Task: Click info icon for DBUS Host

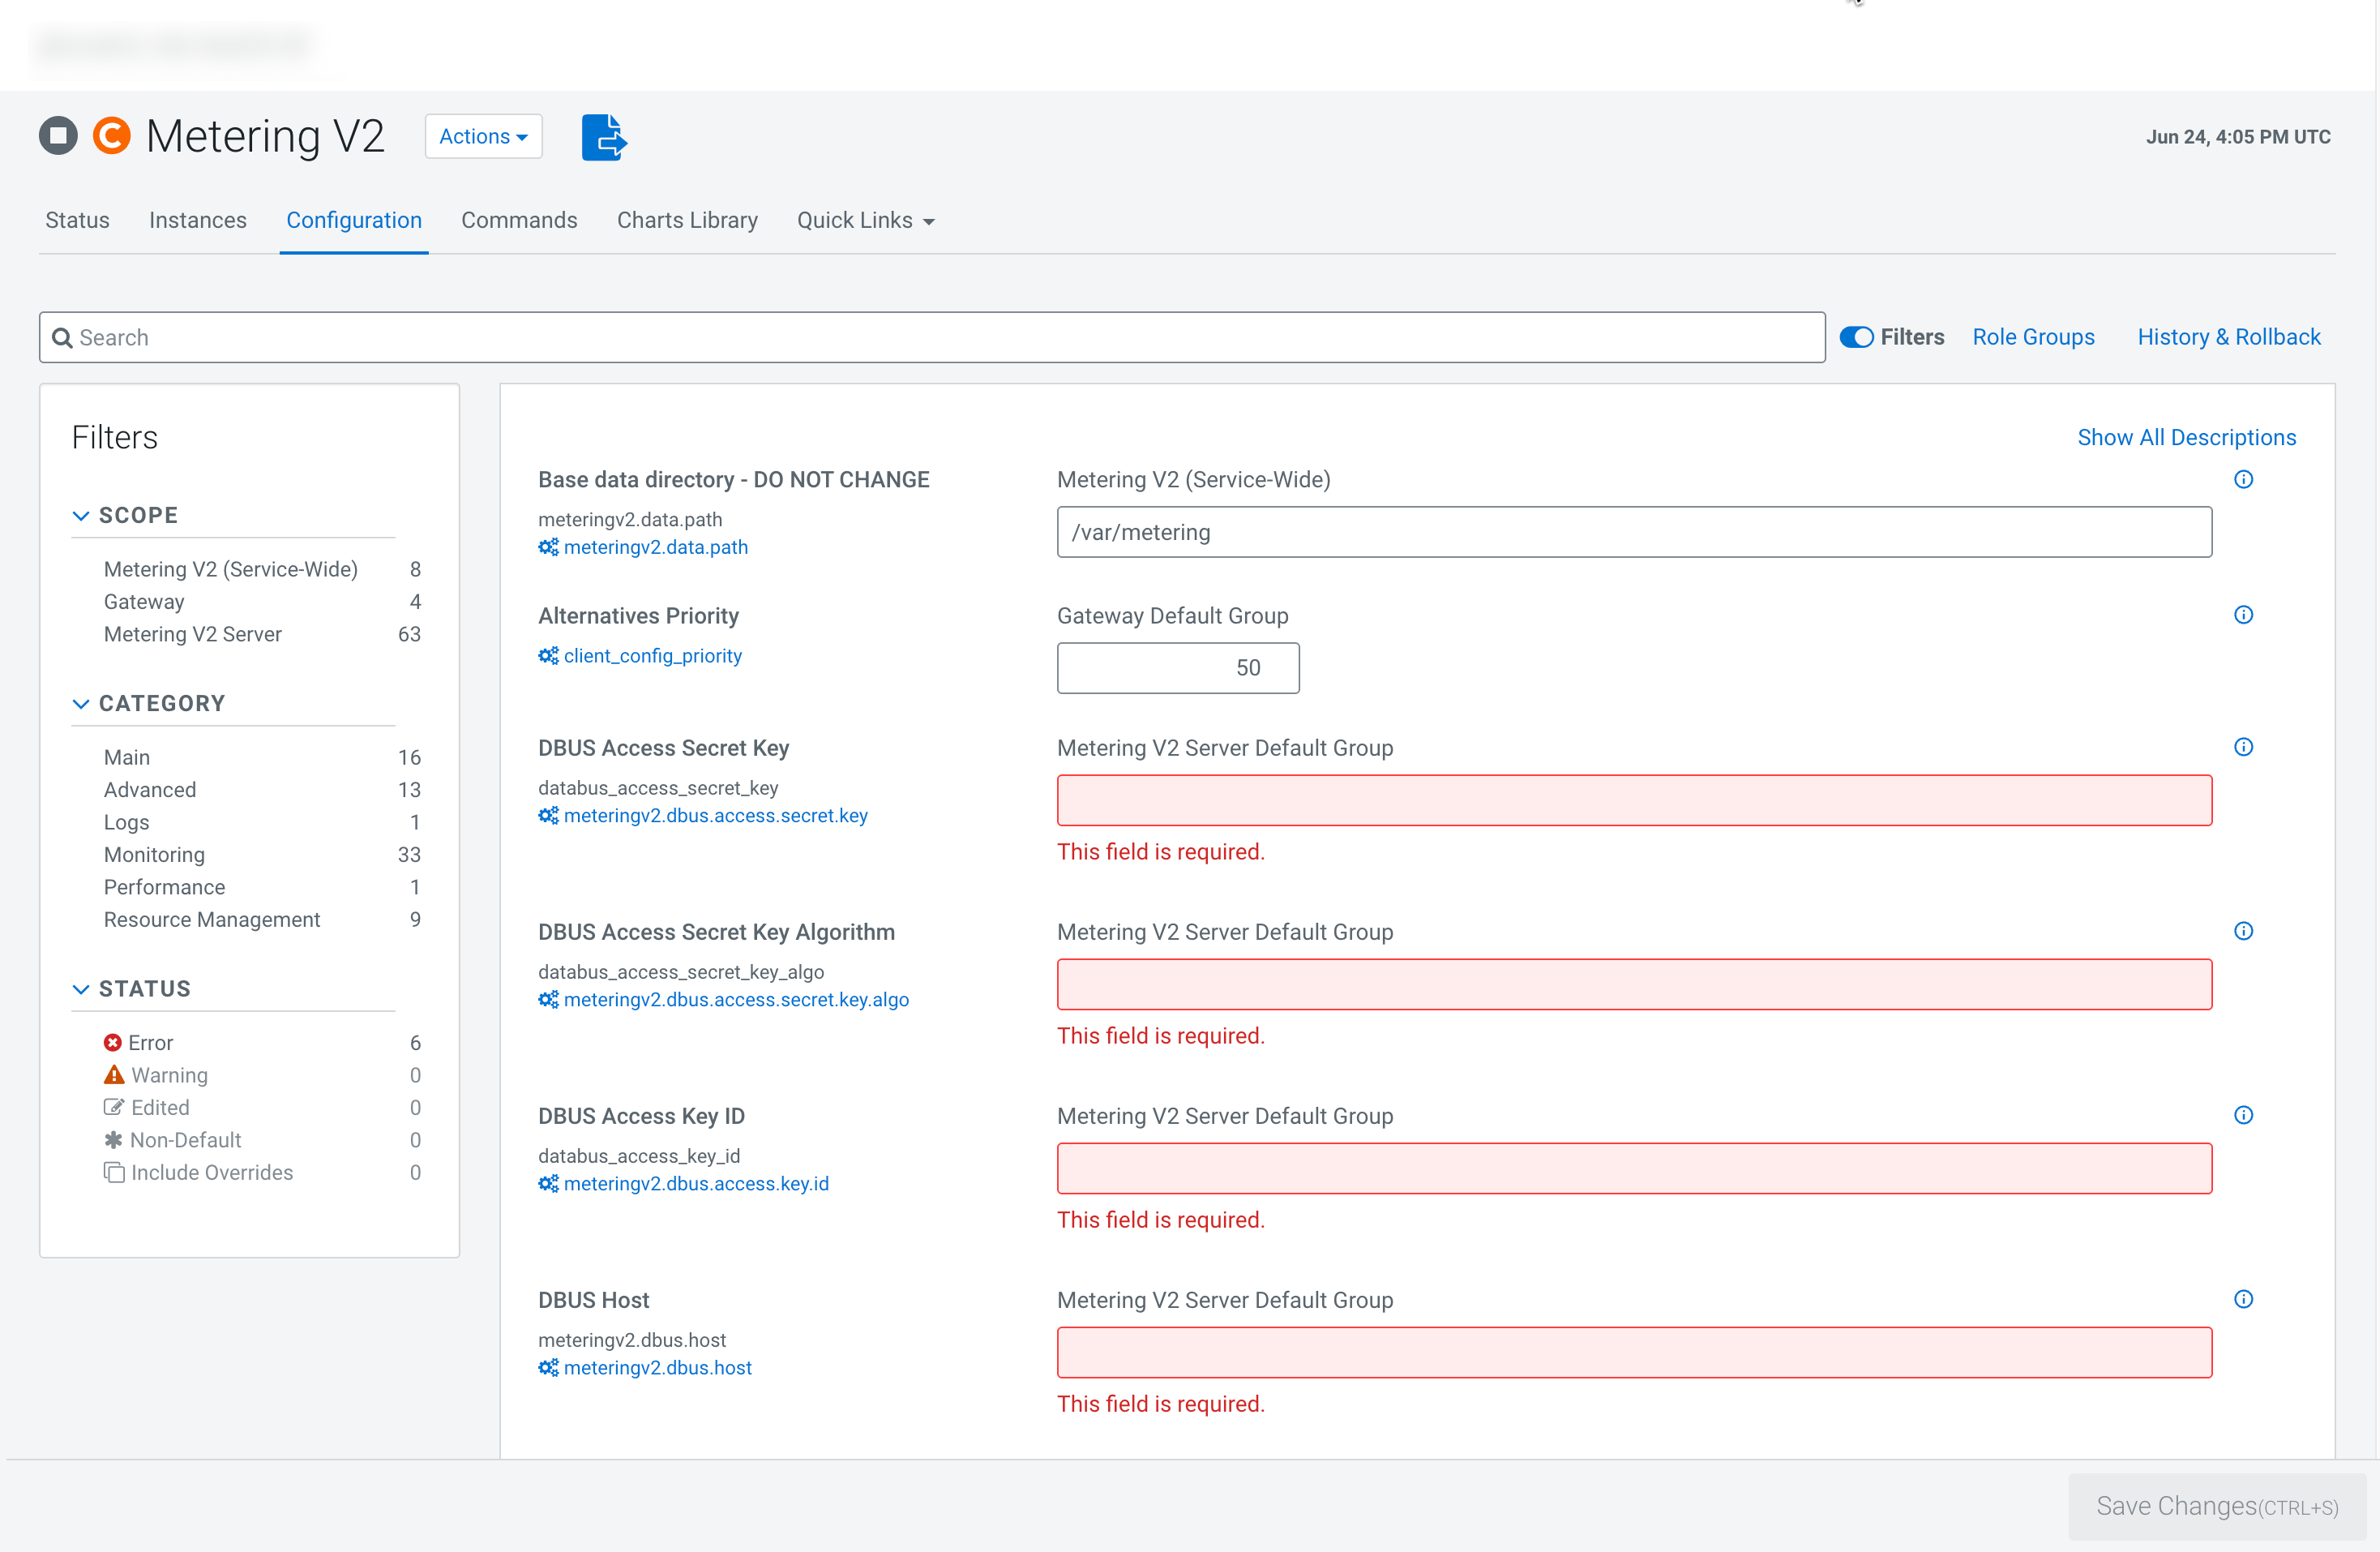Action: [x=2243, y=1299]
